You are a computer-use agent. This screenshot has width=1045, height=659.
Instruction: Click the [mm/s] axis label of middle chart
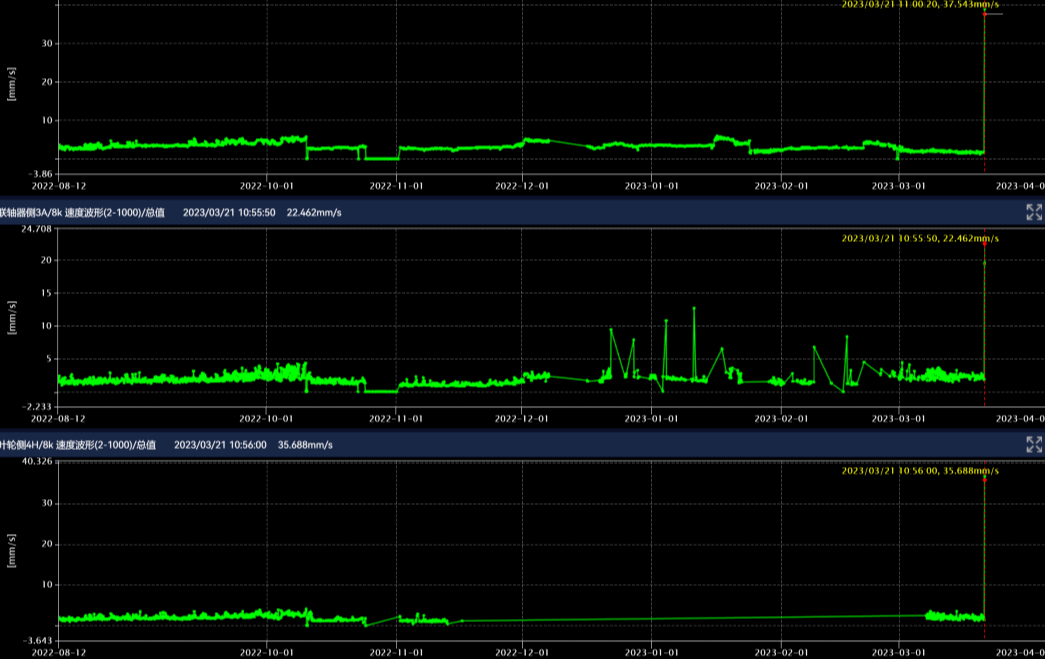(x=11, y=315)
